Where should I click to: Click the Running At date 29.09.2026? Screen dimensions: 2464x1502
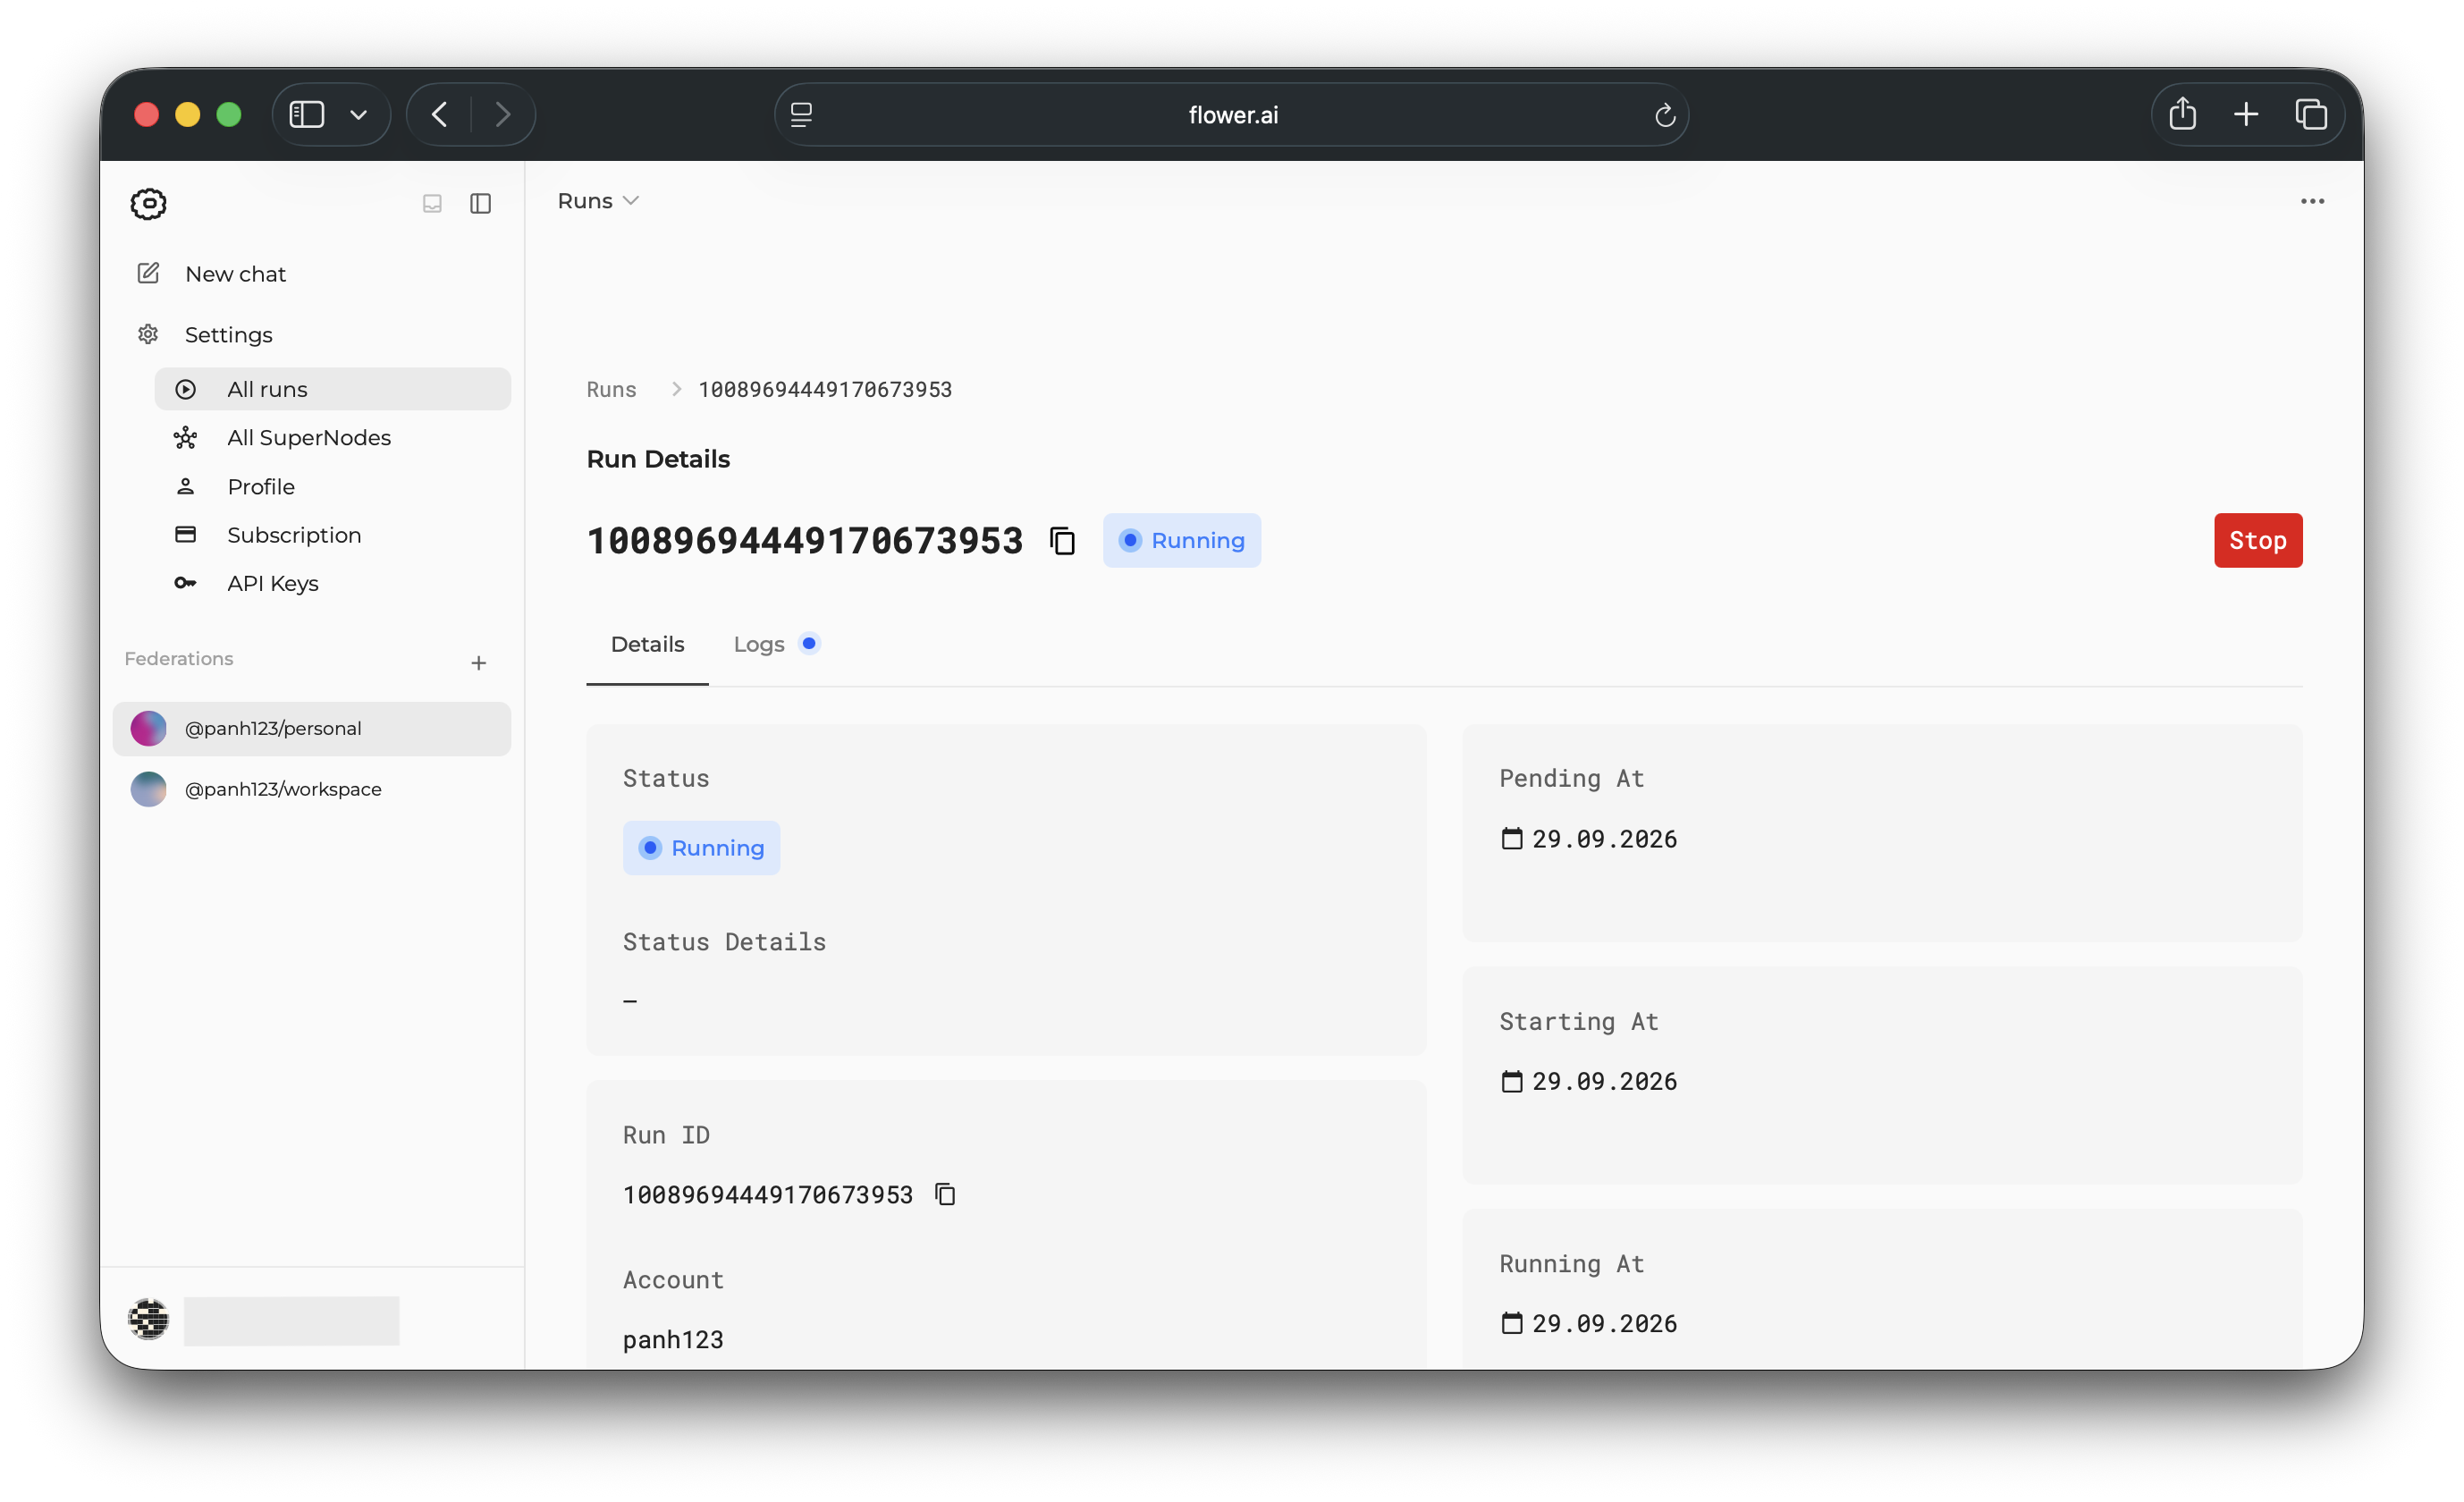click(x=1604, y=1323)
